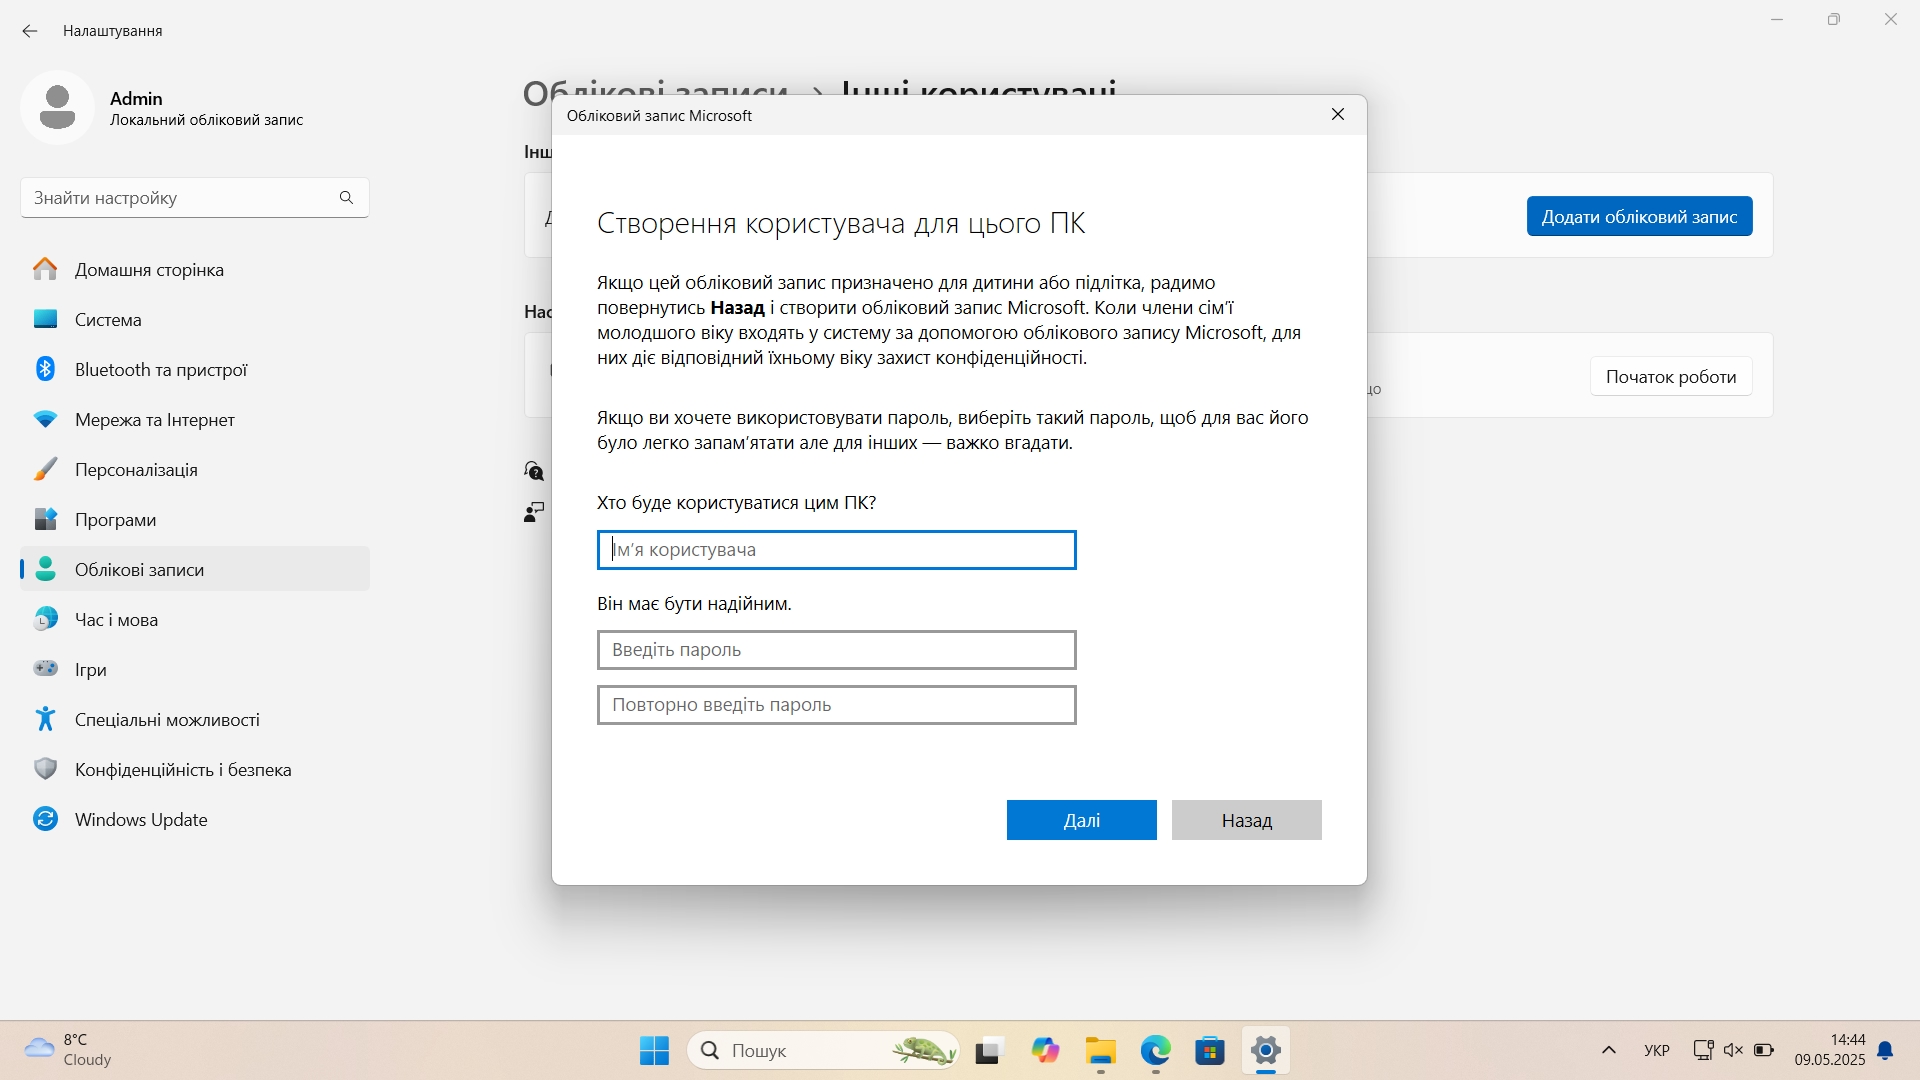Click the Персоналізація paintbrush icon
The width and height of the screenshot is (1920, 1080).
coord(45,469)
